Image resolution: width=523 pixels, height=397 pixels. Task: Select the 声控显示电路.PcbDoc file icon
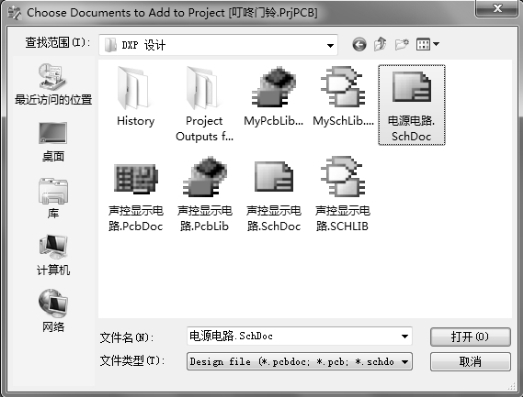135,178
